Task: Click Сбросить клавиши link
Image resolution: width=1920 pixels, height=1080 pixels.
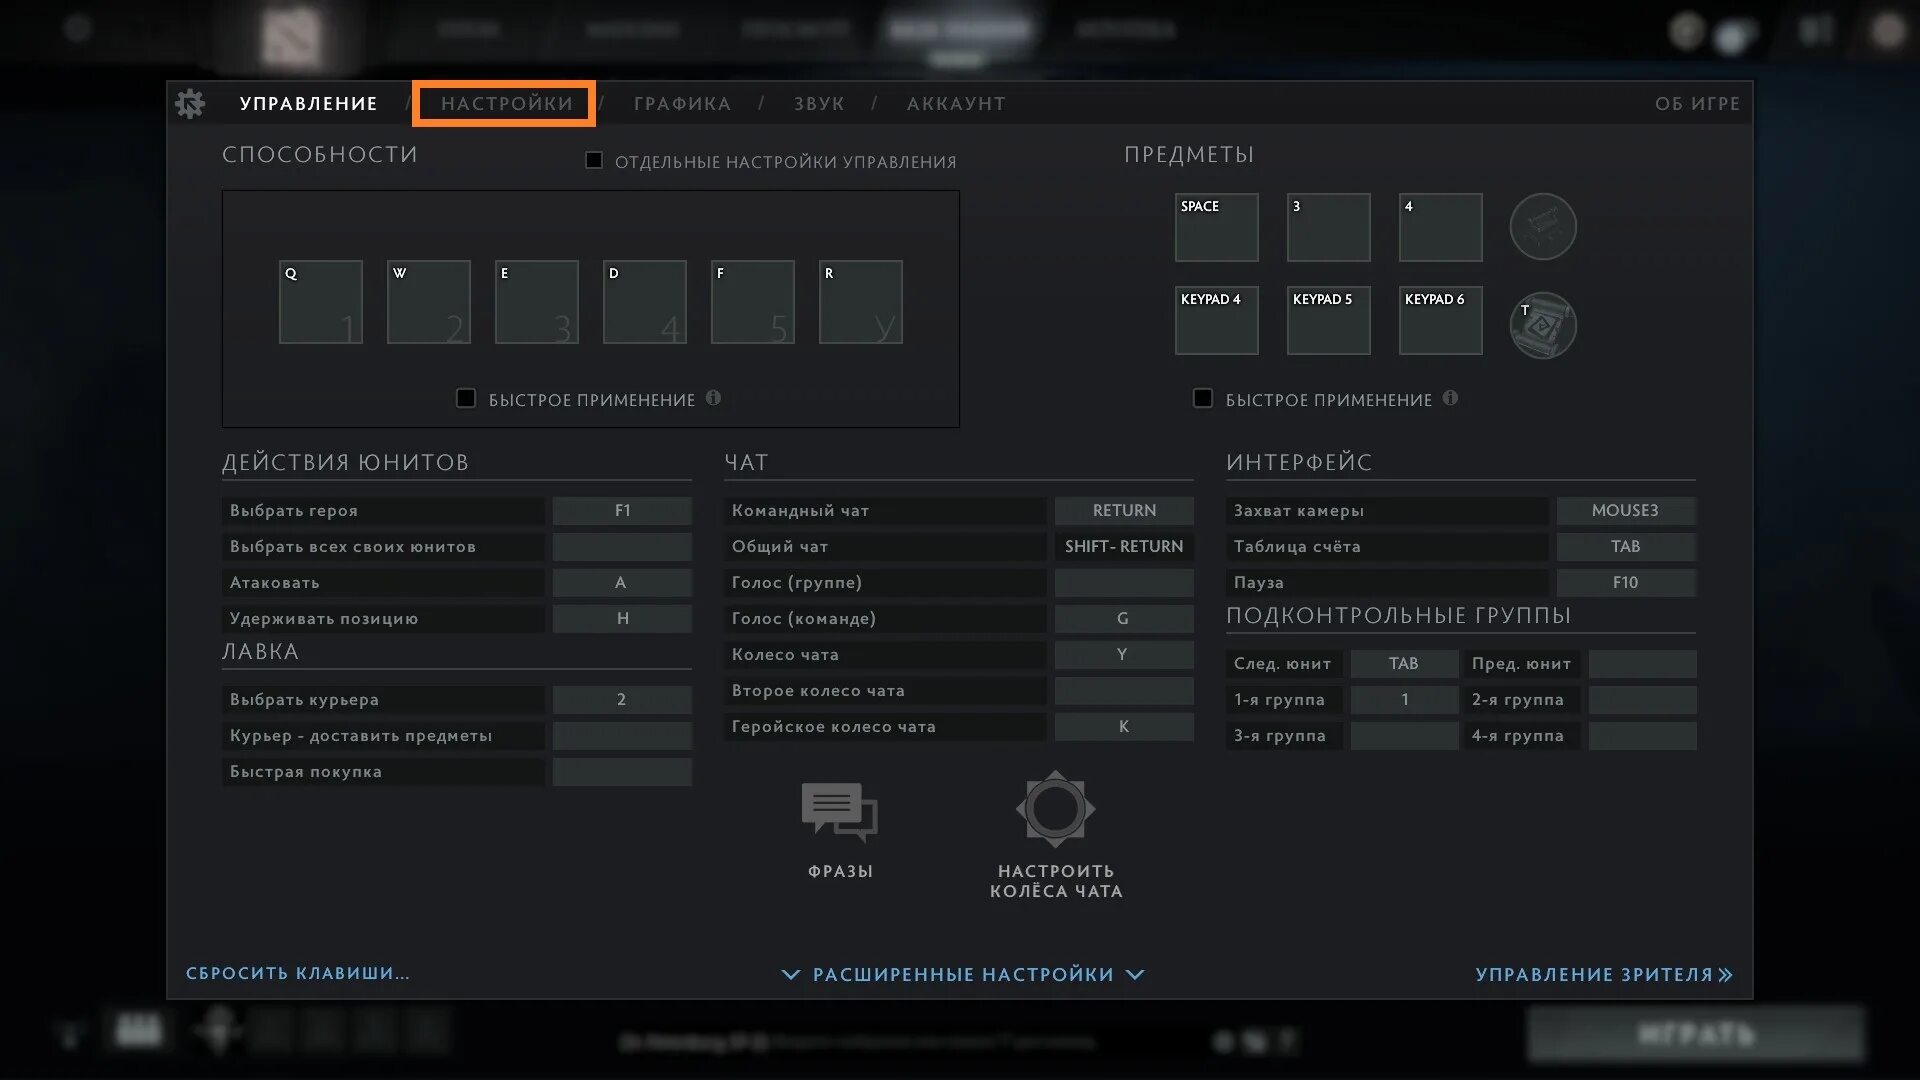Action: tap(298, 973)
